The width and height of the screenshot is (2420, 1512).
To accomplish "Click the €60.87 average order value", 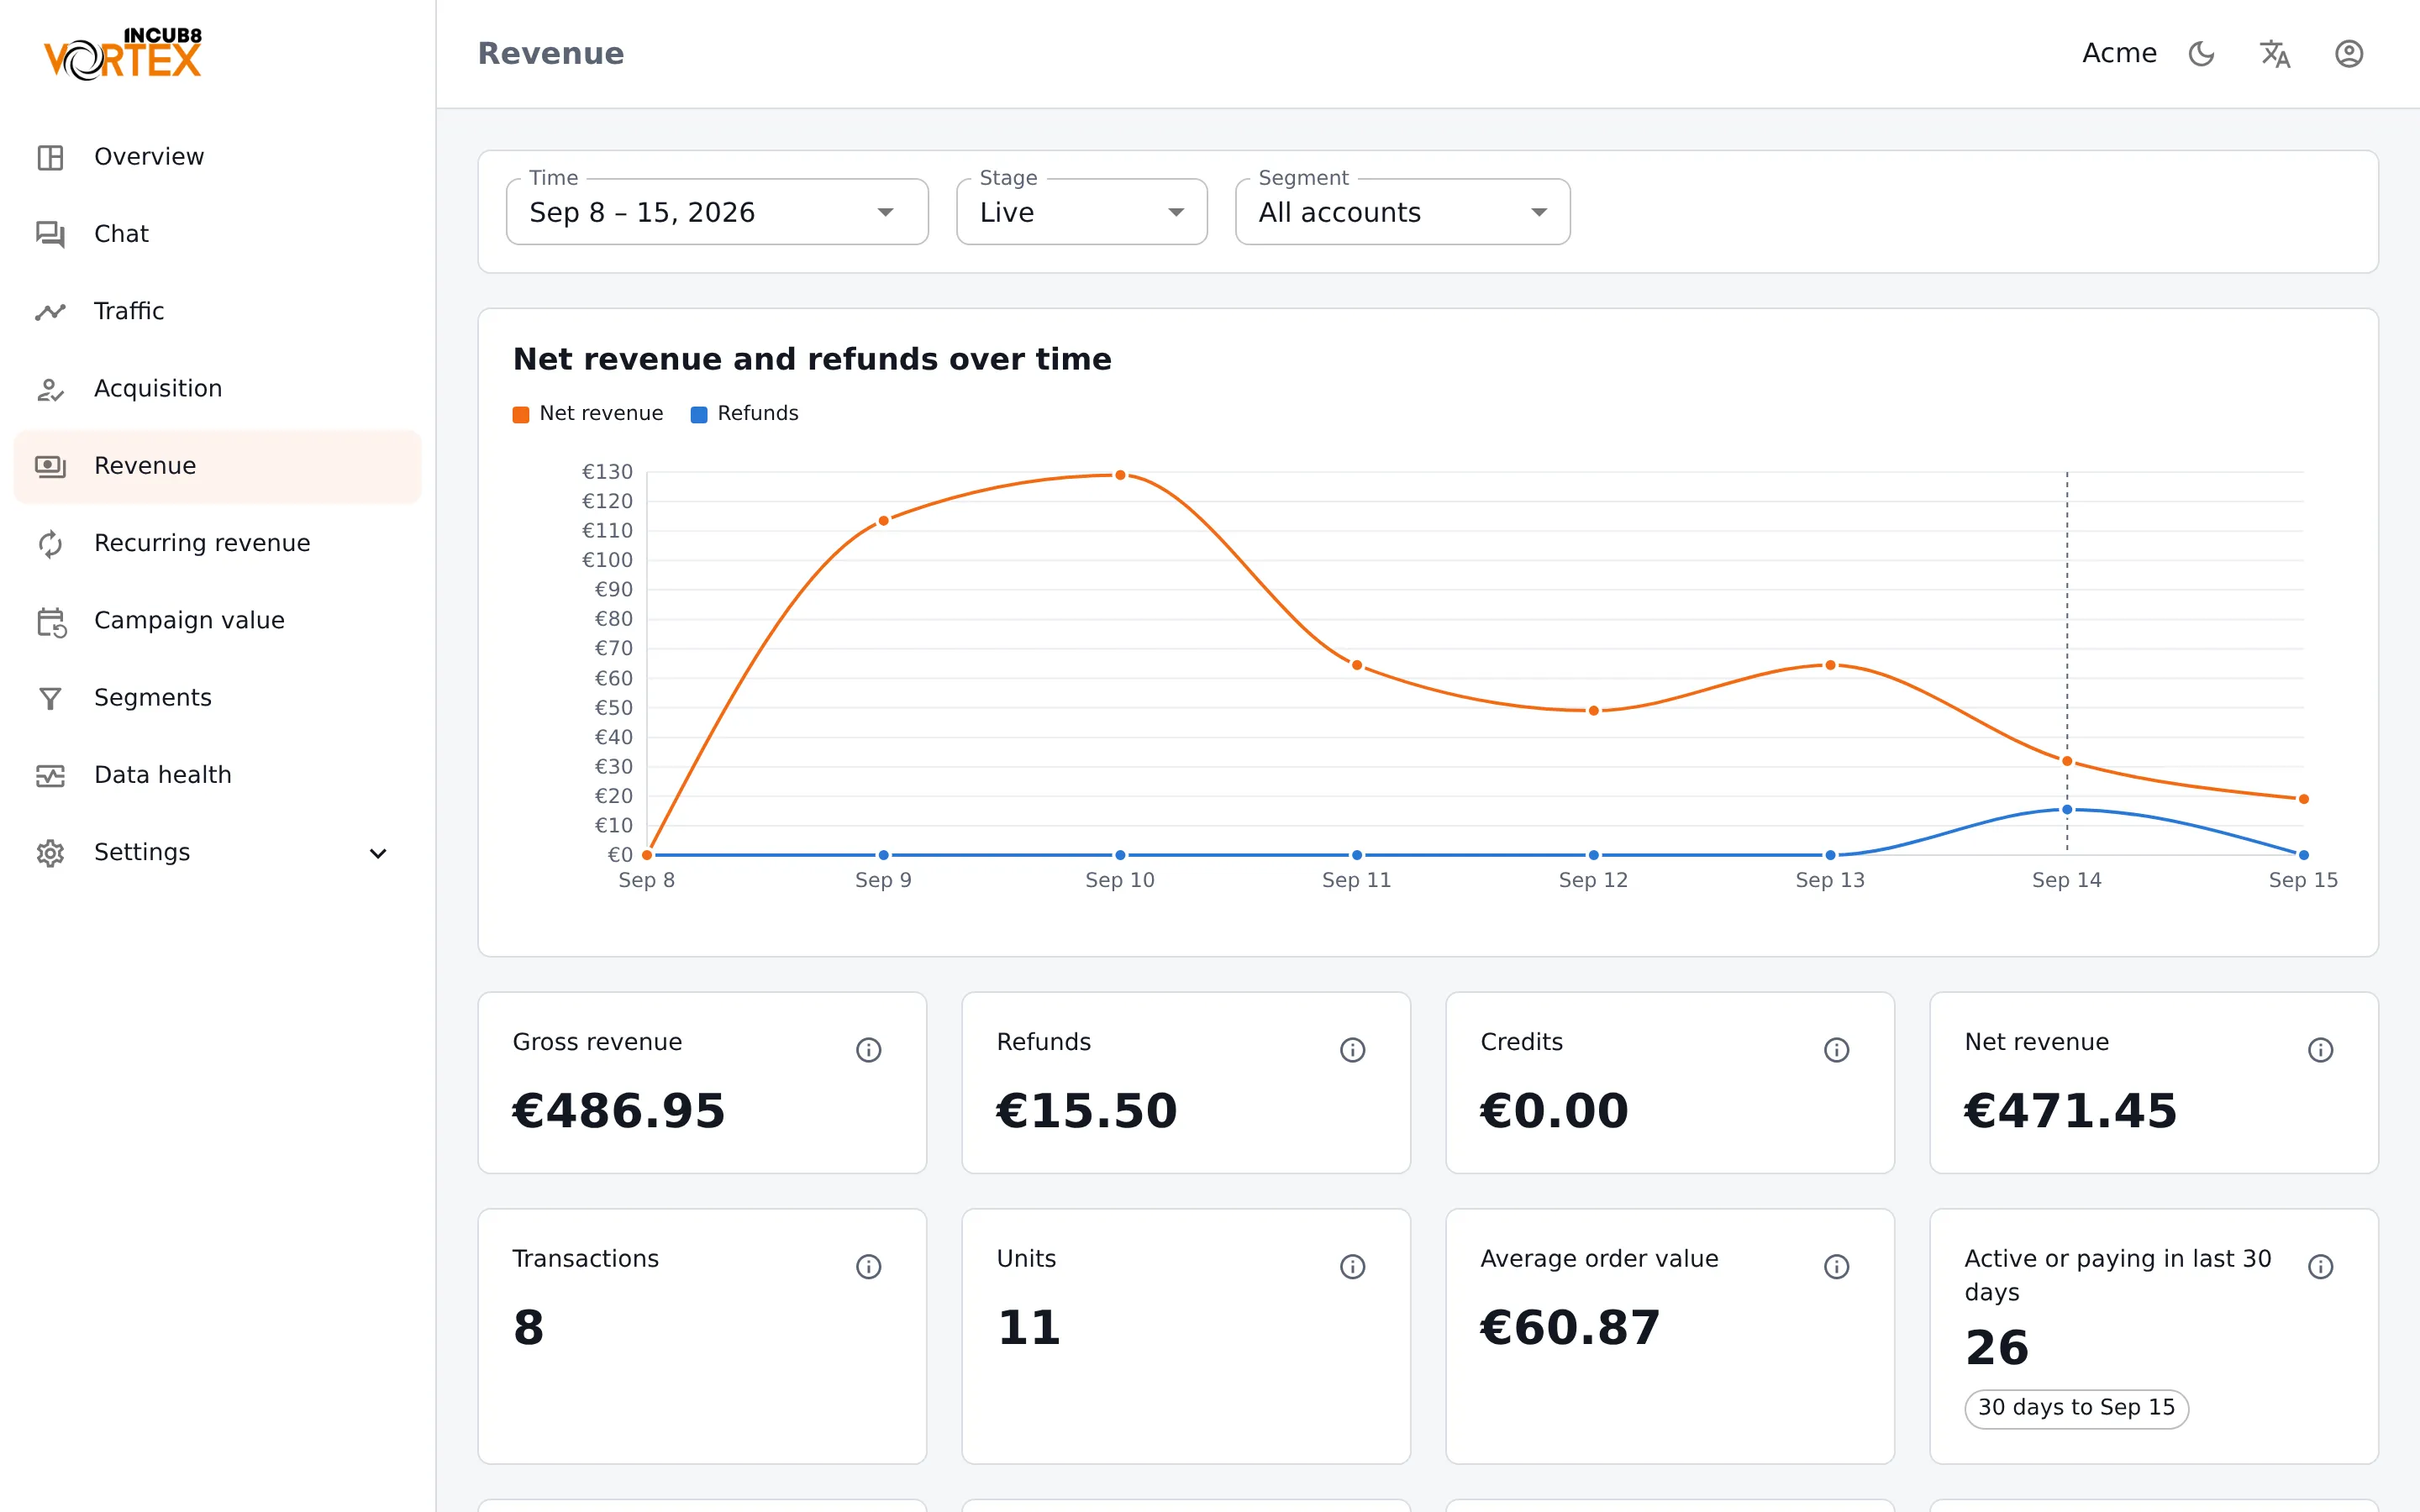I will 1570,1328.
